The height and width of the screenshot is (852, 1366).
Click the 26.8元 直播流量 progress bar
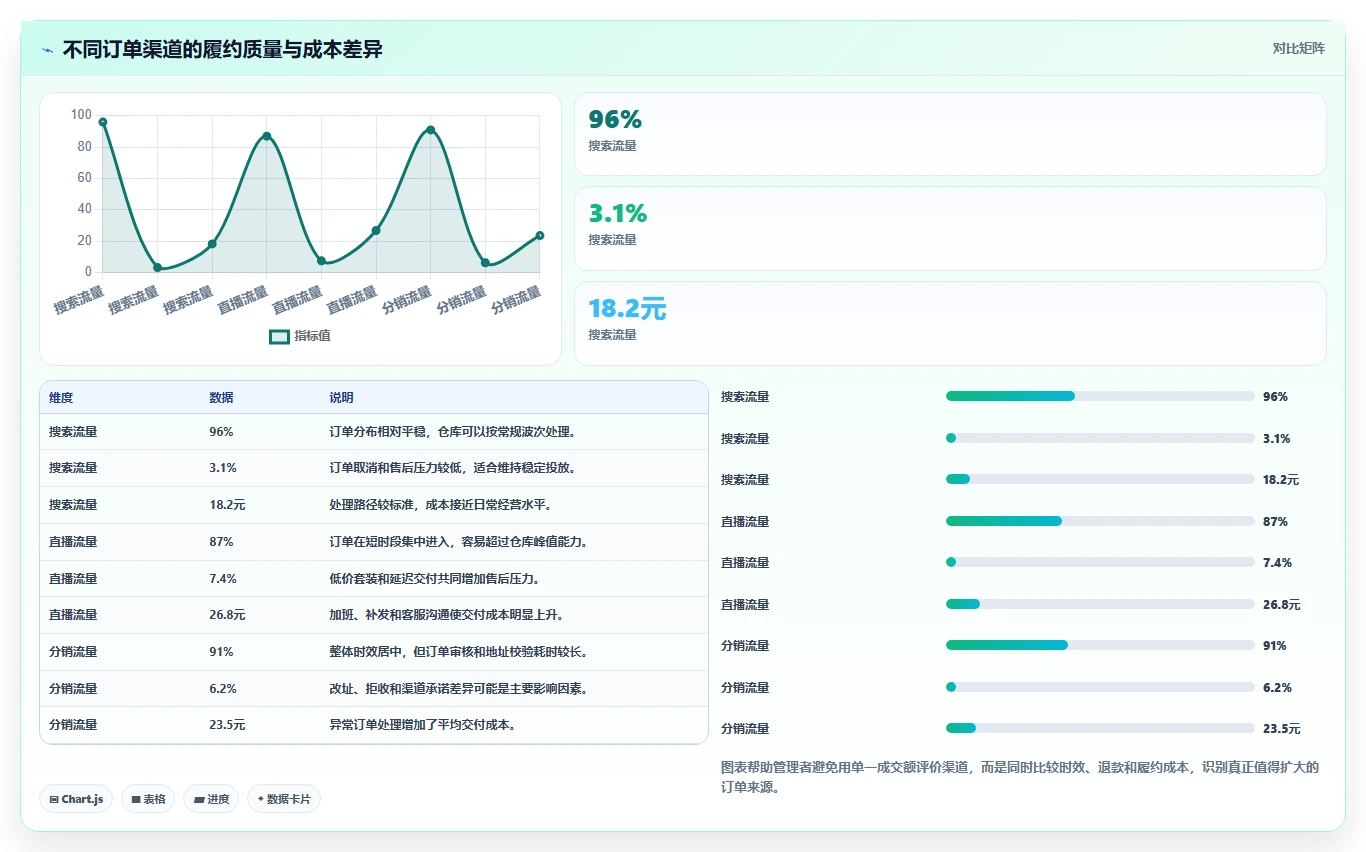coord(1100,604)
